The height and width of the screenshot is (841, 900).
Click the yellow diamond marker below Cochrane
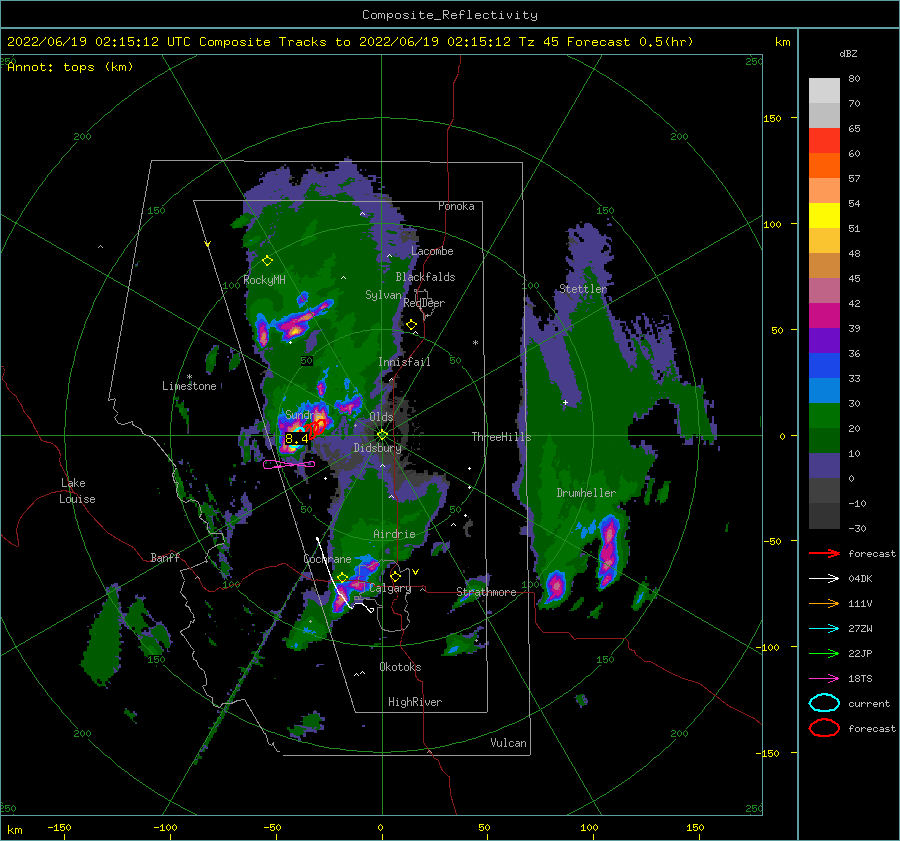pyautogui.click(x=342, y=577)
